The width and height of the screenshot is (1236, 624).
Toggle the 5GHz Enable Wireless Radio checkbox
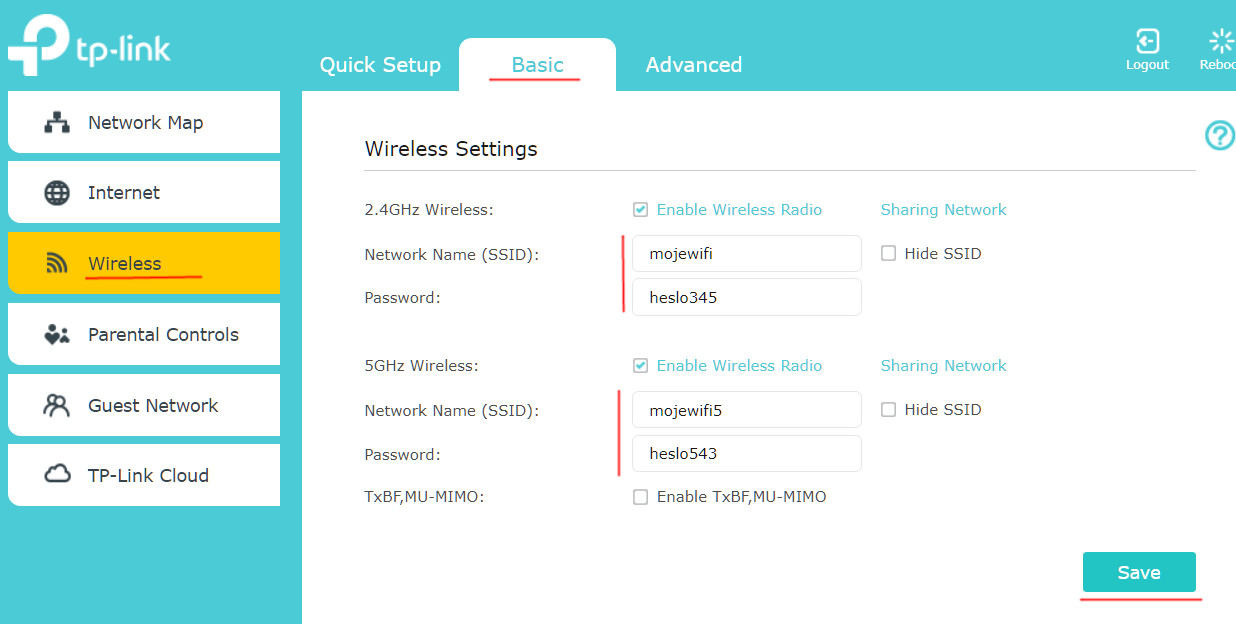[x=640, y=366]
